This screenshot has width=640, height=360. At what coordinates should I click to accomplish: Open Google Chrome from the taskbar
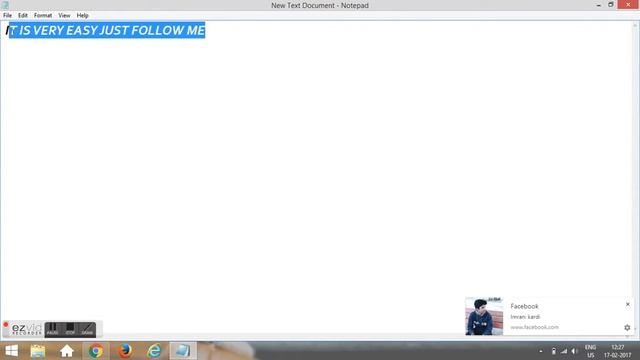point(96,351)
